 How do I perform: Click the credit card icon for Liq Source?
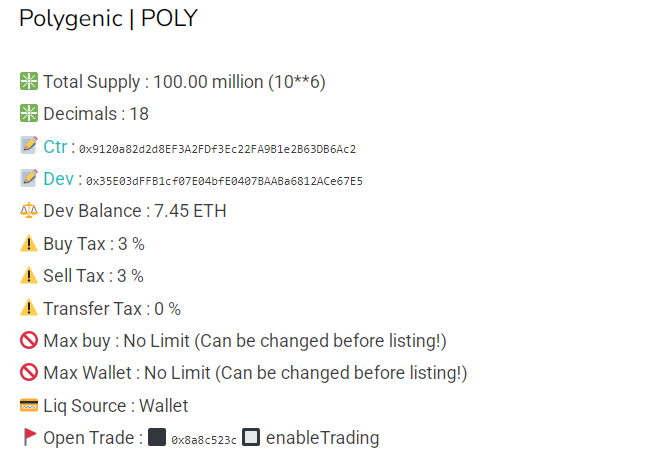tap(28, 406)
